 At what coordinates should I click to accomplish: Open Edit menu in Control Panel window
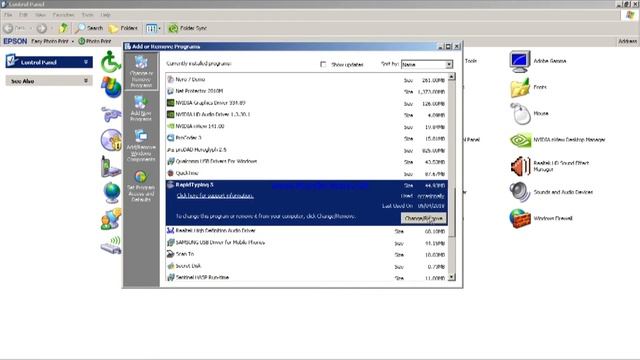tap(23, 15)
